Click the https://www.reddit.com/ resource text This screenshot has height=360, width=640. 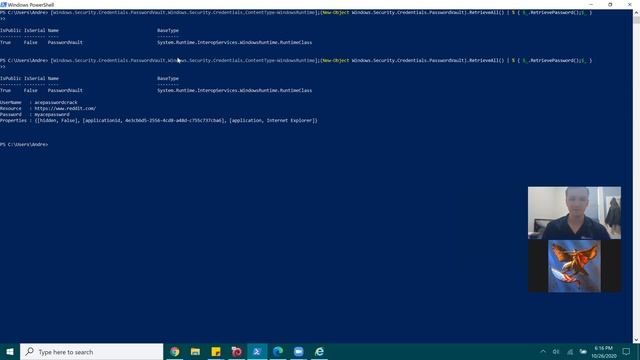pyautogui.click(x=65, y=109)
